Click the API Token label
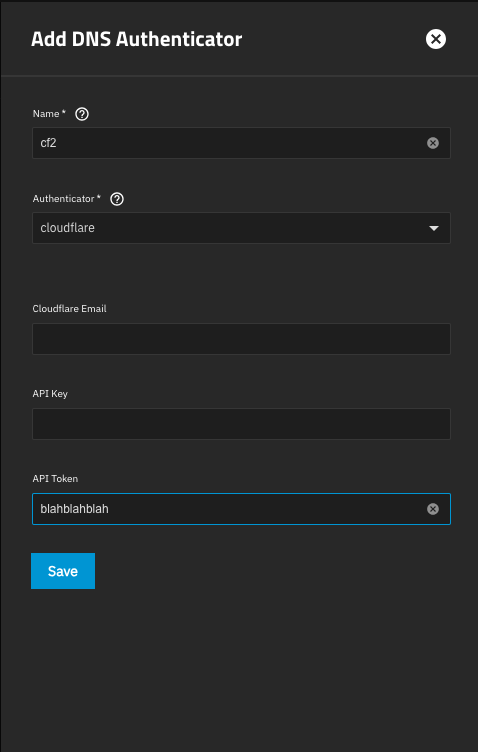 (x=55, y=479)
